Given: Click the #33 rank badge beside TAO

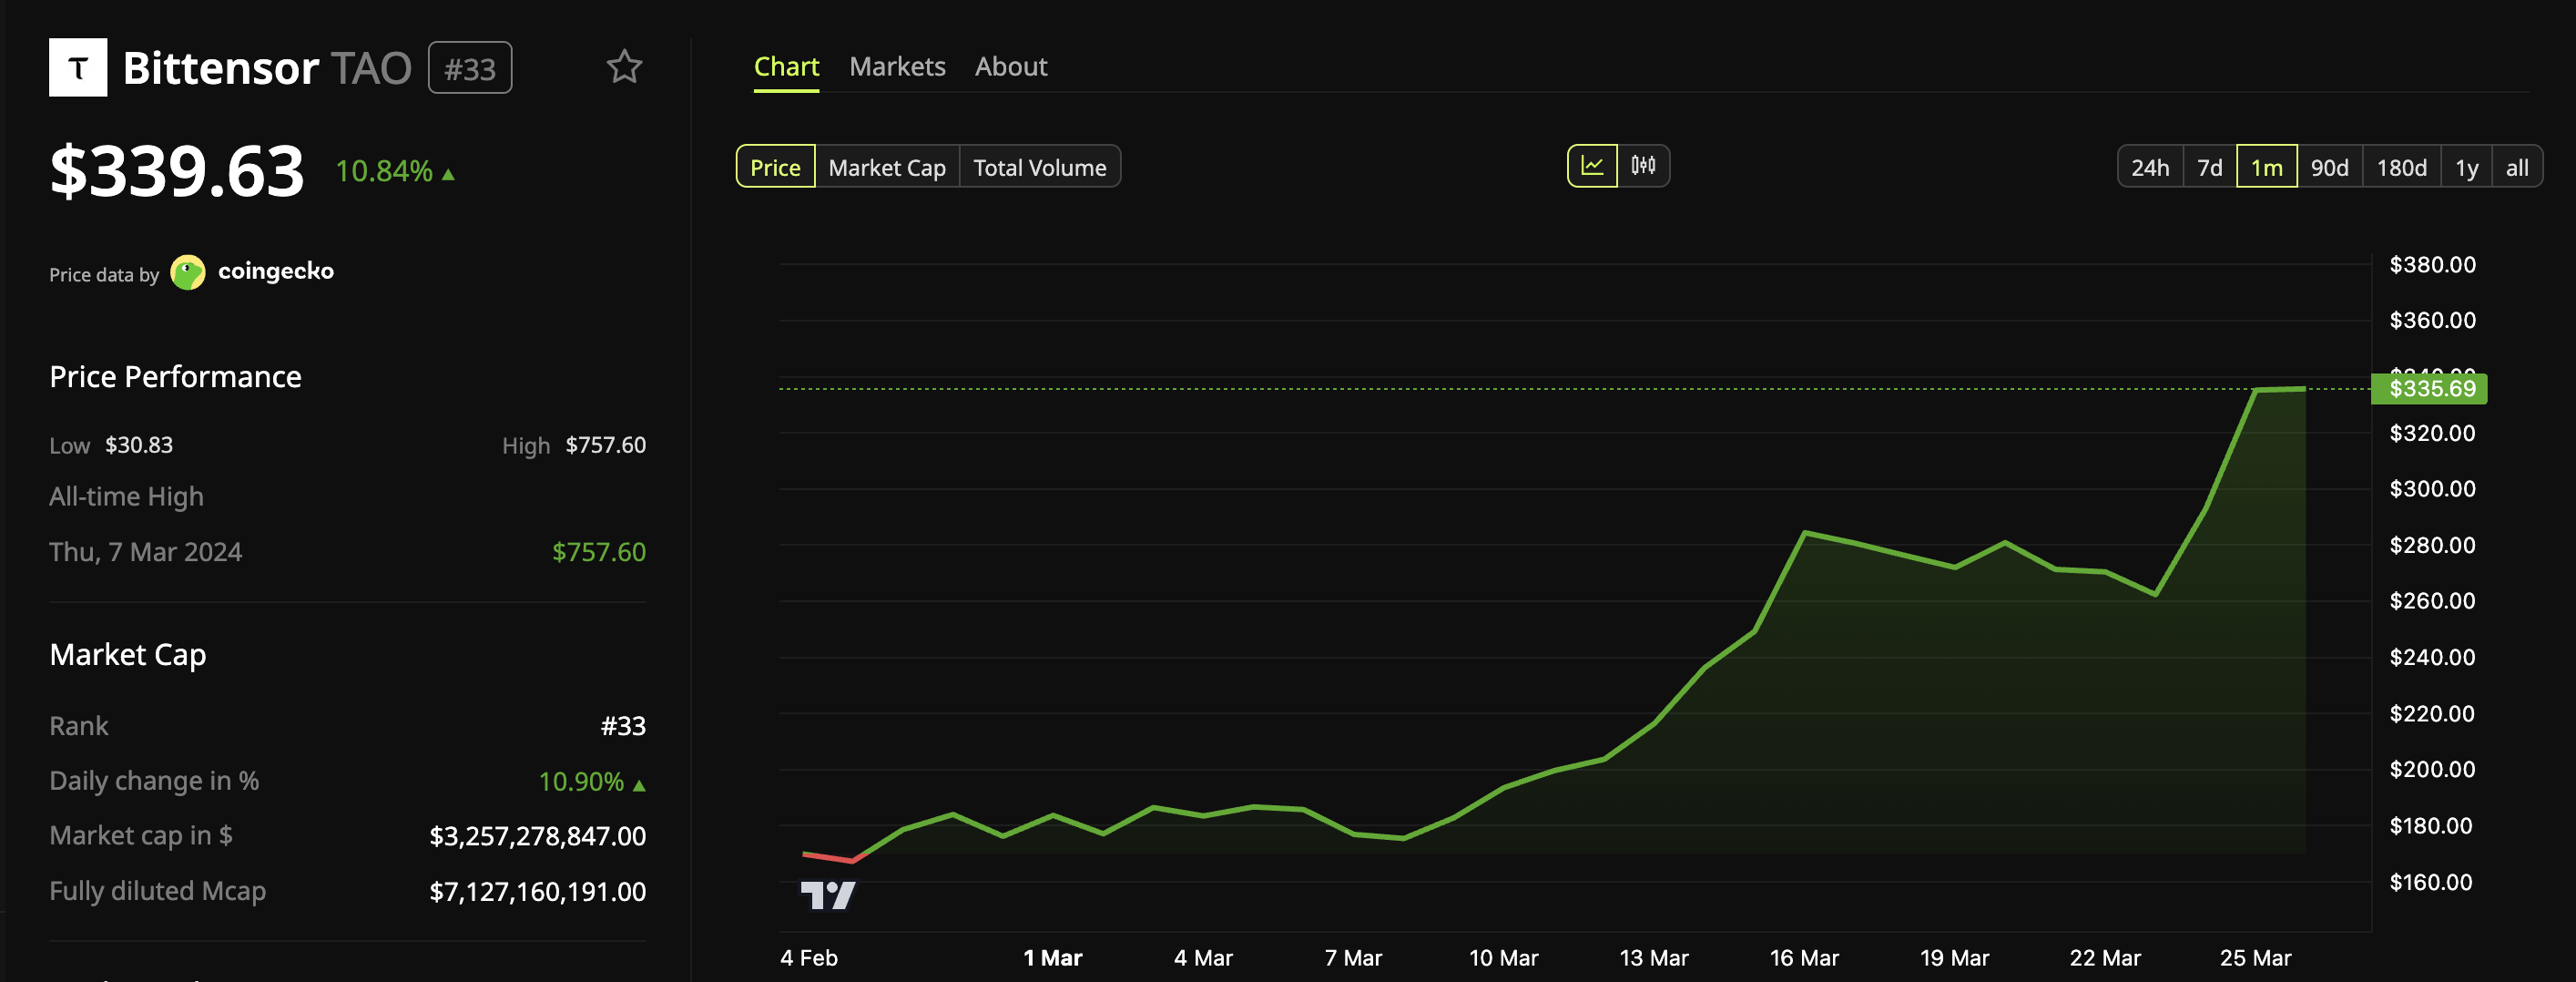Looking at the screenshot, I should click(x=470, y=68).
